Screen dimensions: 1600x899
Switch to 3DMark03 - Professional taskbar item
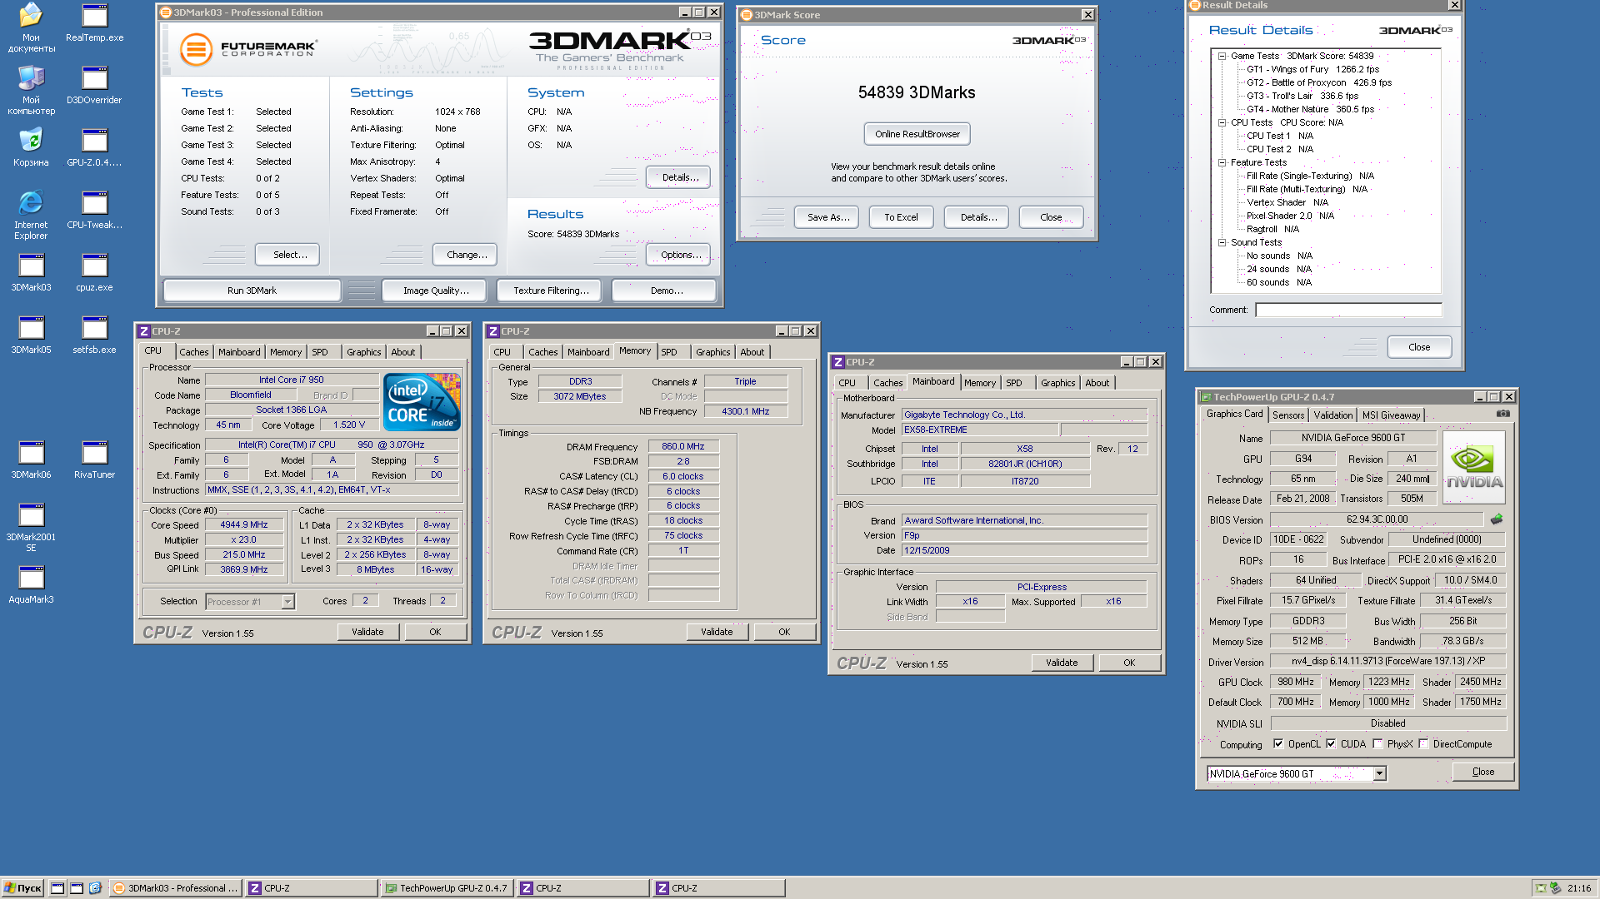176,888
